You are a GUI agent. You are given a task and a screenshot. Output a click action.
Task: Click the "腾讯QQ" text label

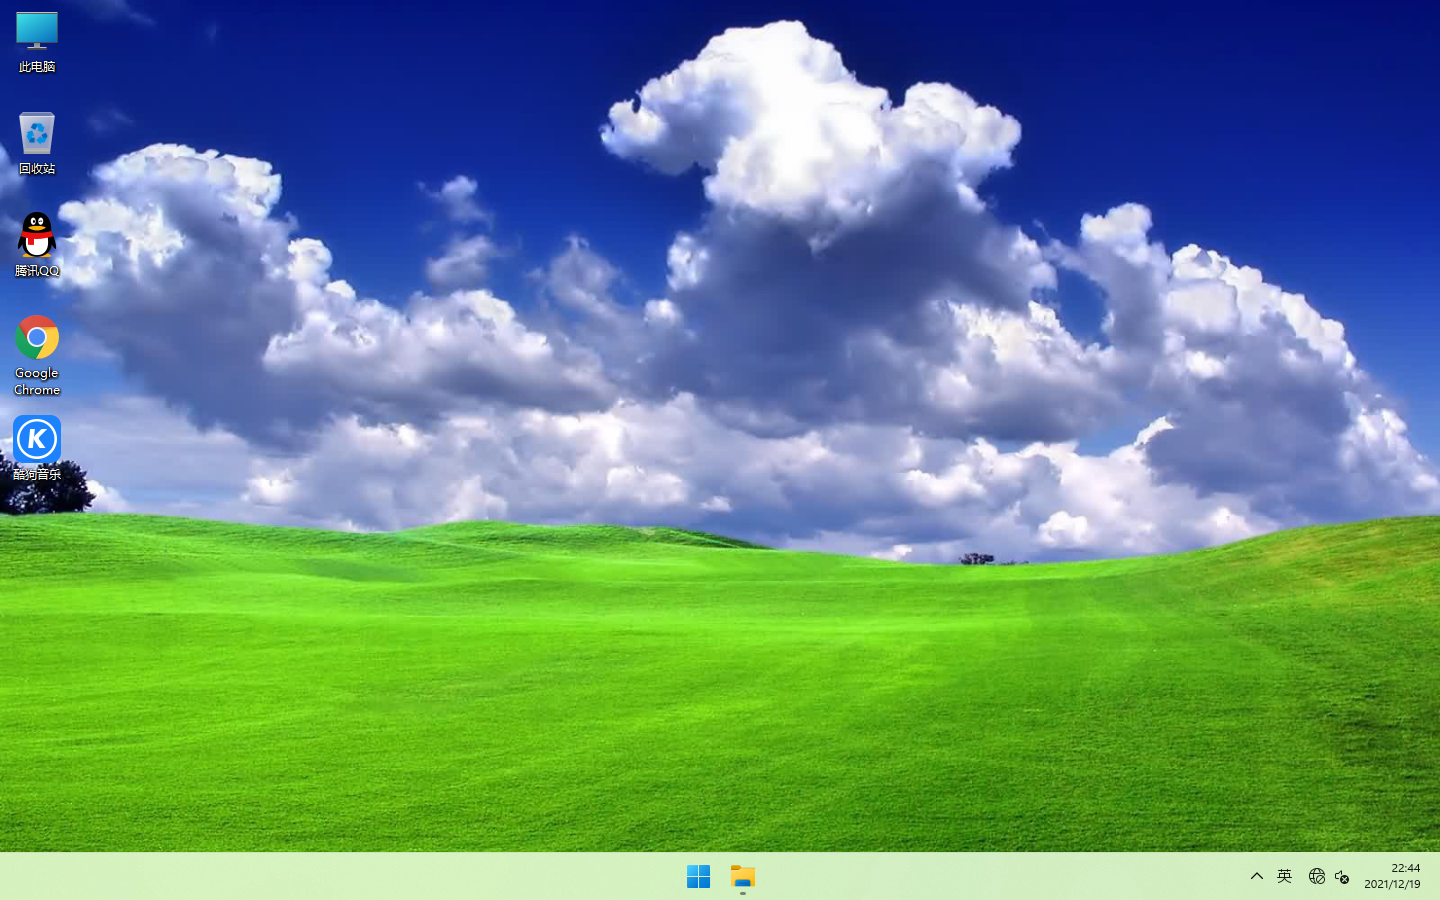pos(37,271)
